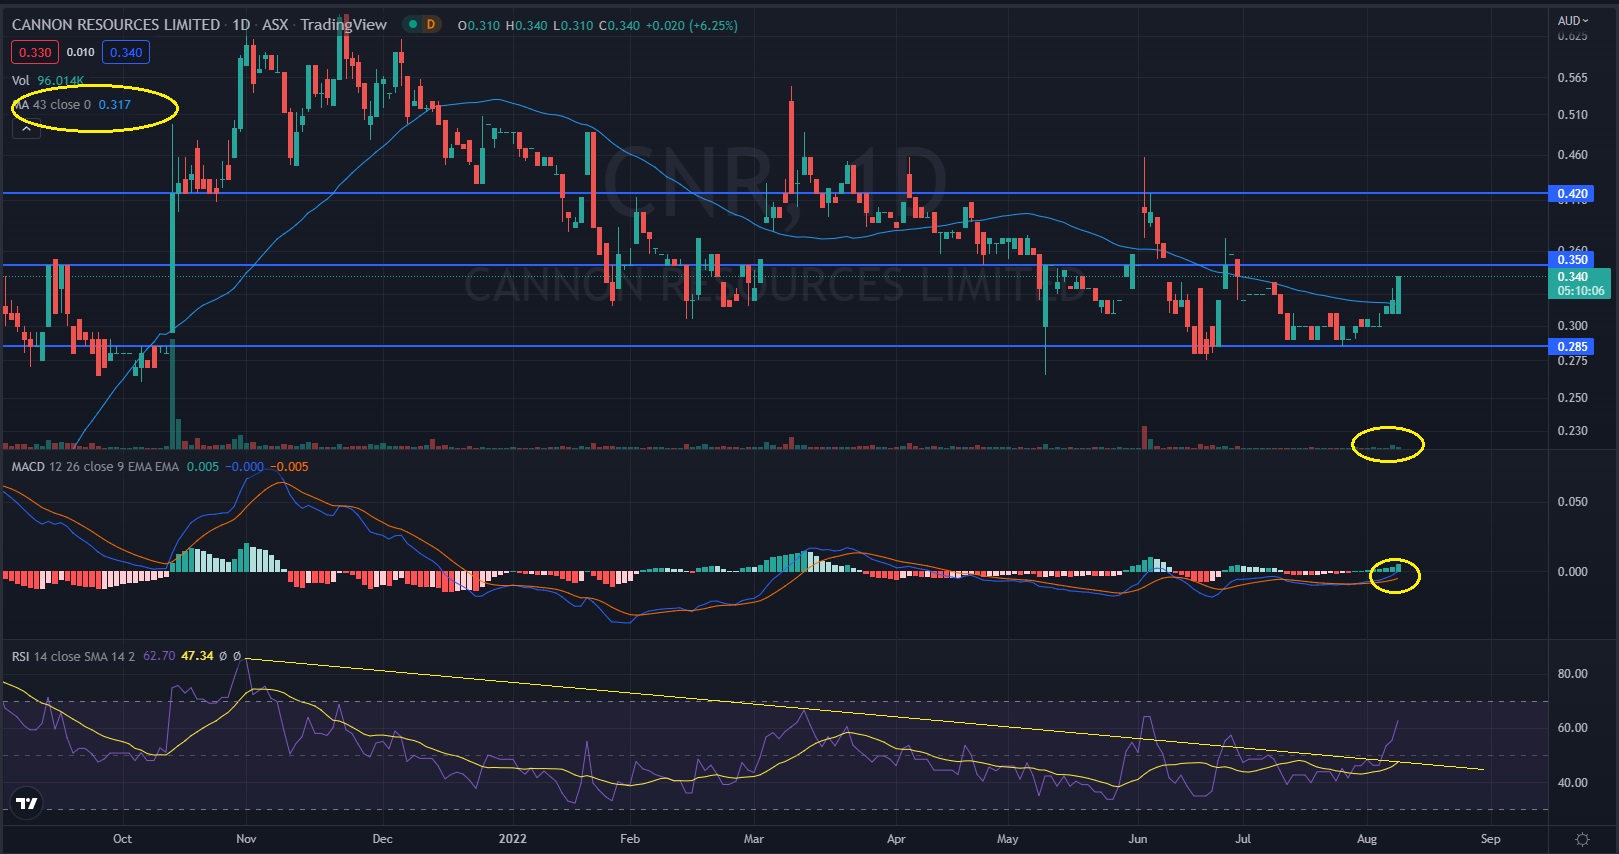
Task: Open the AUD currency dropdown
Action: (1573, 20)
